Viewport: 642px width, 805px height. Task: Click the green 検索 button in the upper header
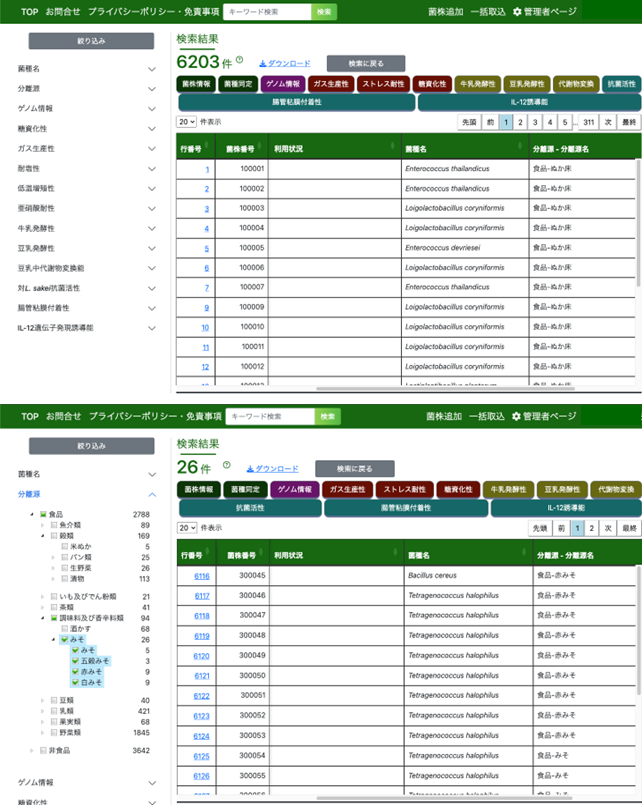324,12
